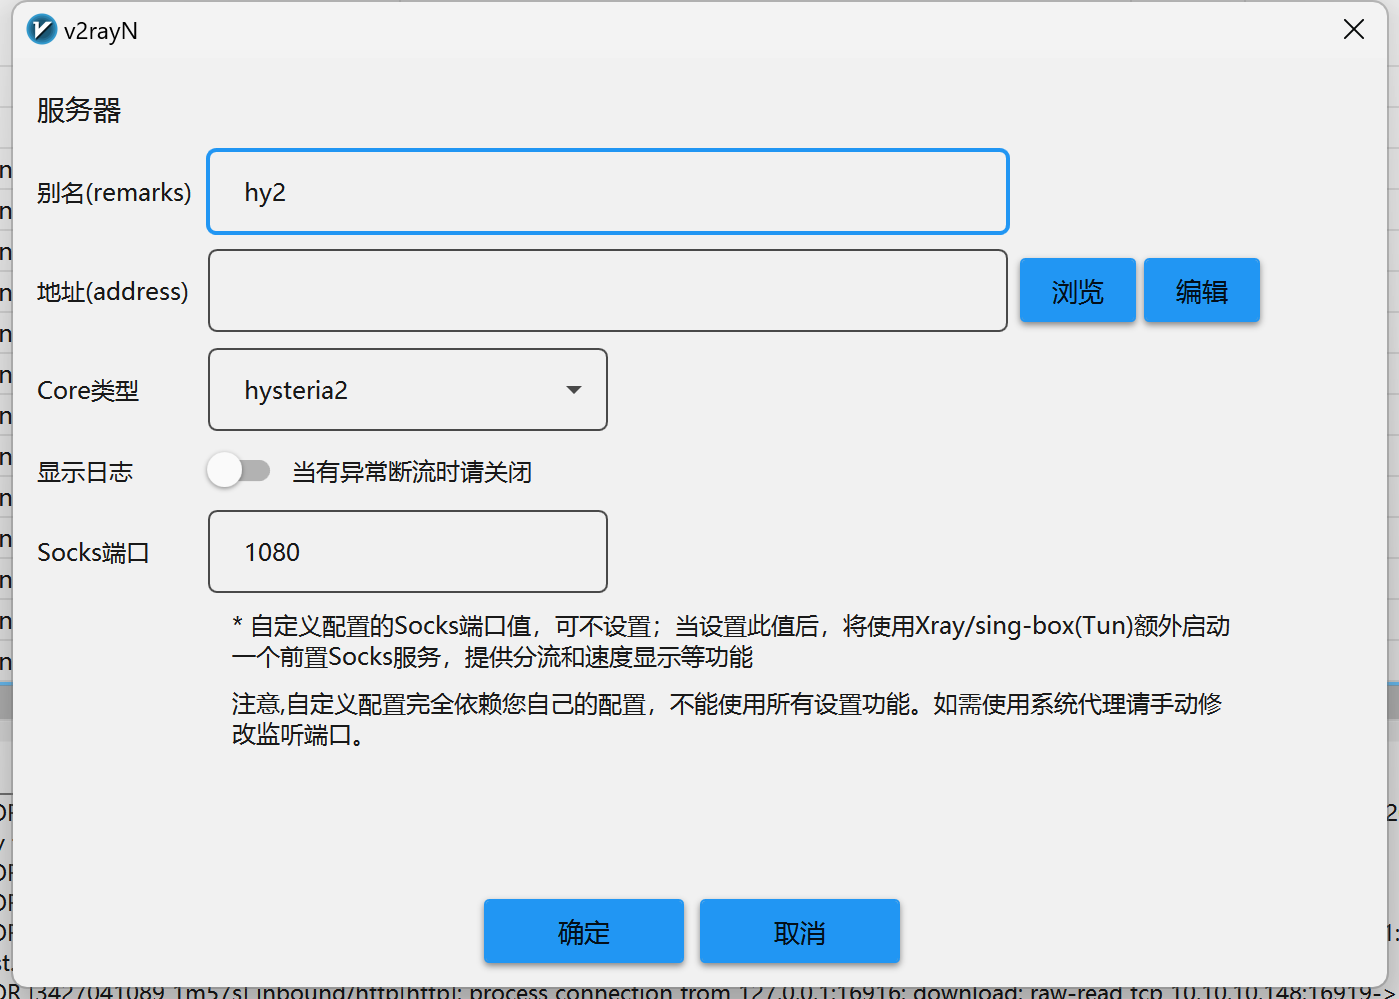Viewport: 1399px width, 999px height.
Task: Select the Socks端口 field showing 1080
Action: coord(407,552)
